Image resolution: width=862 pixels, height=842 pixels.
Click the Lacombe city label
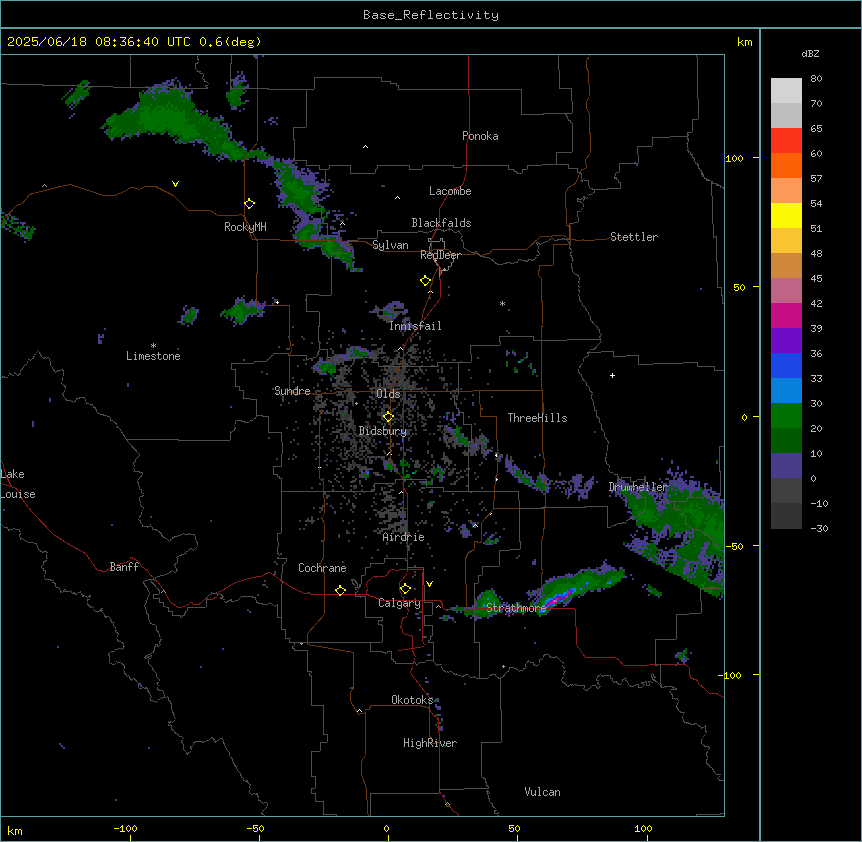450,191
